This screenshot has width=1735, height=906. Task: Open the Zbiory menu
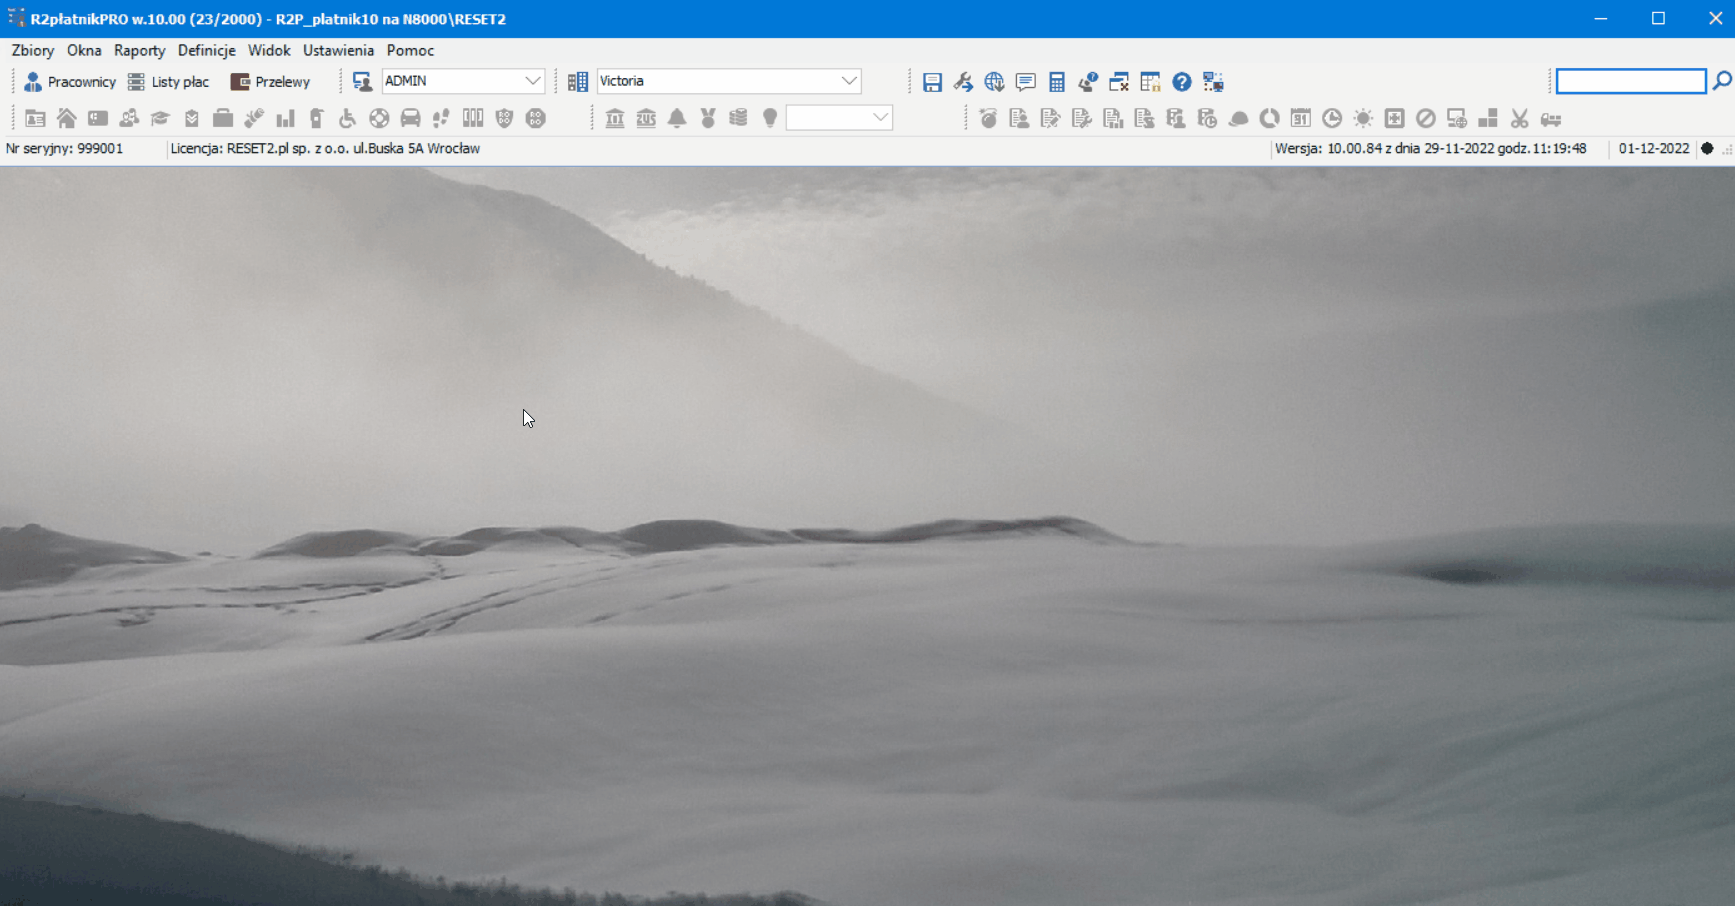[33, 50]
